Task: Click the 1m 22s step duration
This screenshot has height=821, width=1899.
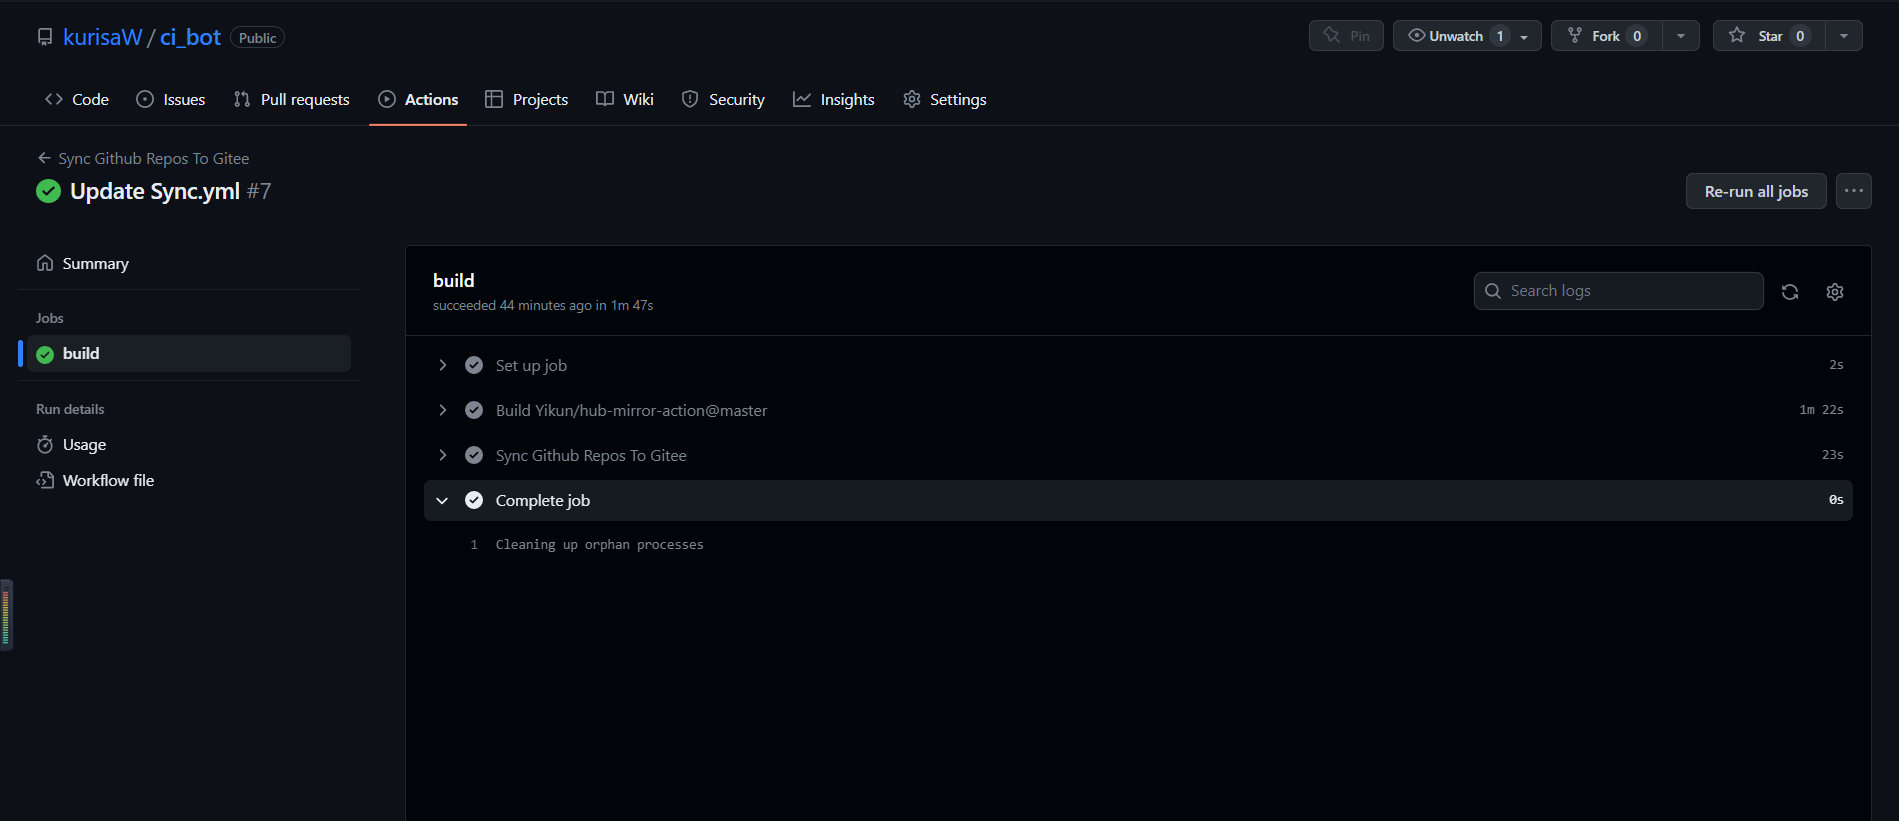Action: (x=1821, y=410)
